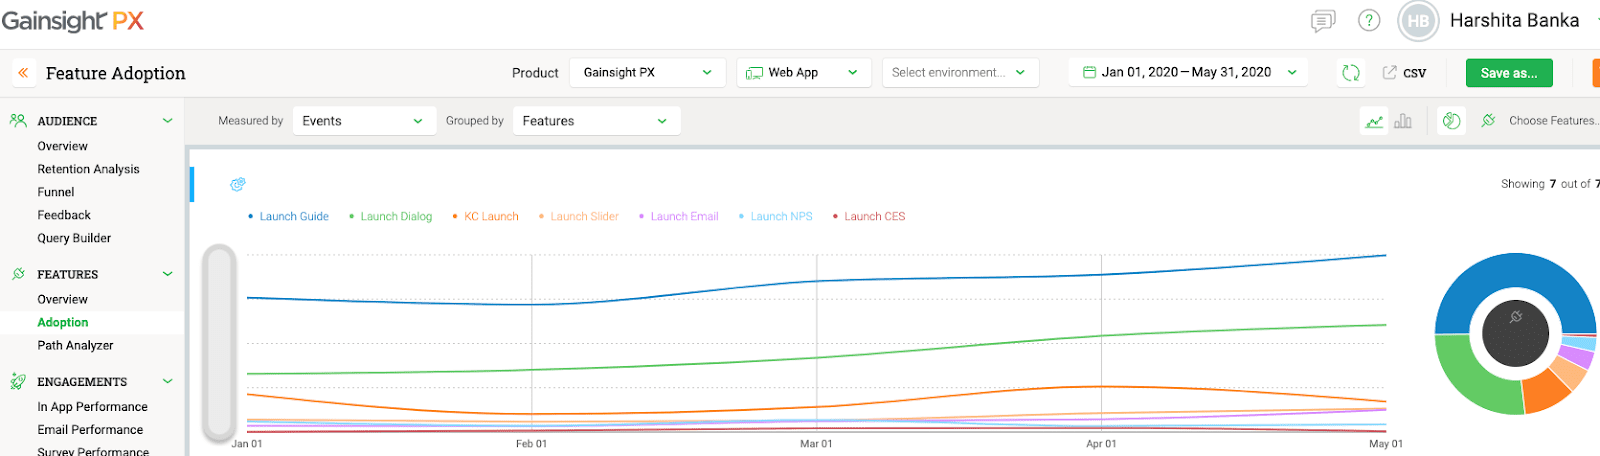1600x456 pixels.
Task: Collapse the Audience section chevron
Action: point(167,121)
